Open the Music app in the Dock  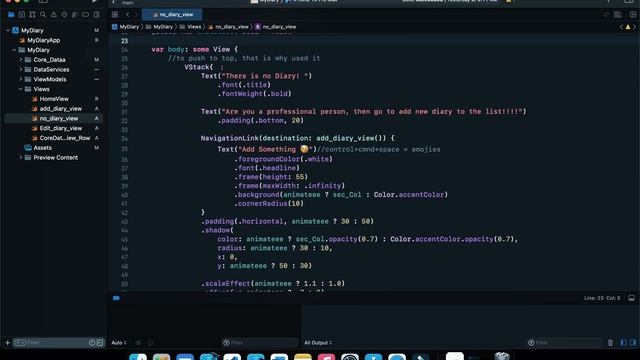[x=326, y=357]
